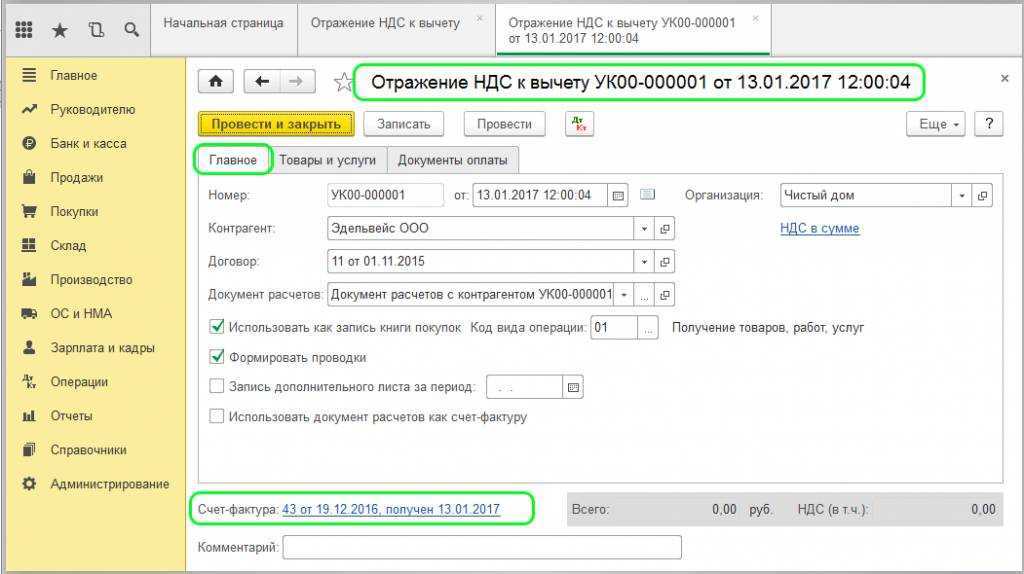Click the search magnifier icon

pos(131,30)
